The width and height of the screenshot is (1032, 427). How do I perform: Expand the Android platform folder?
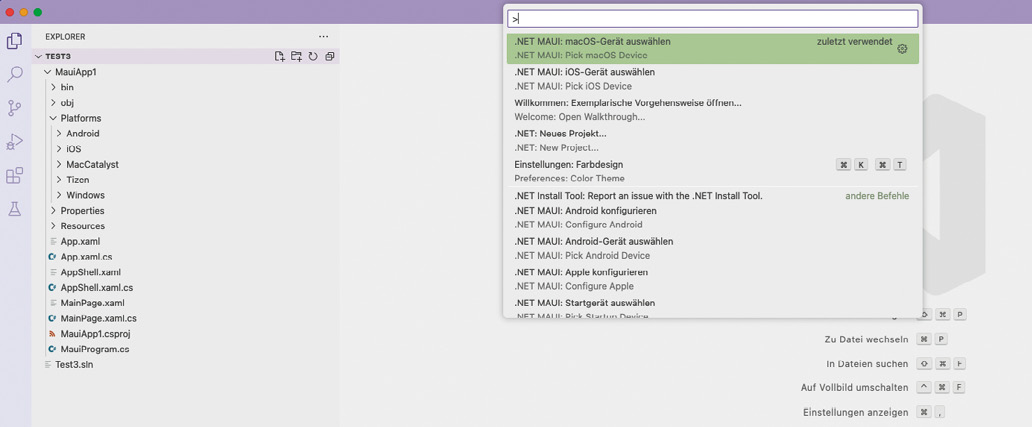point(59,134)
